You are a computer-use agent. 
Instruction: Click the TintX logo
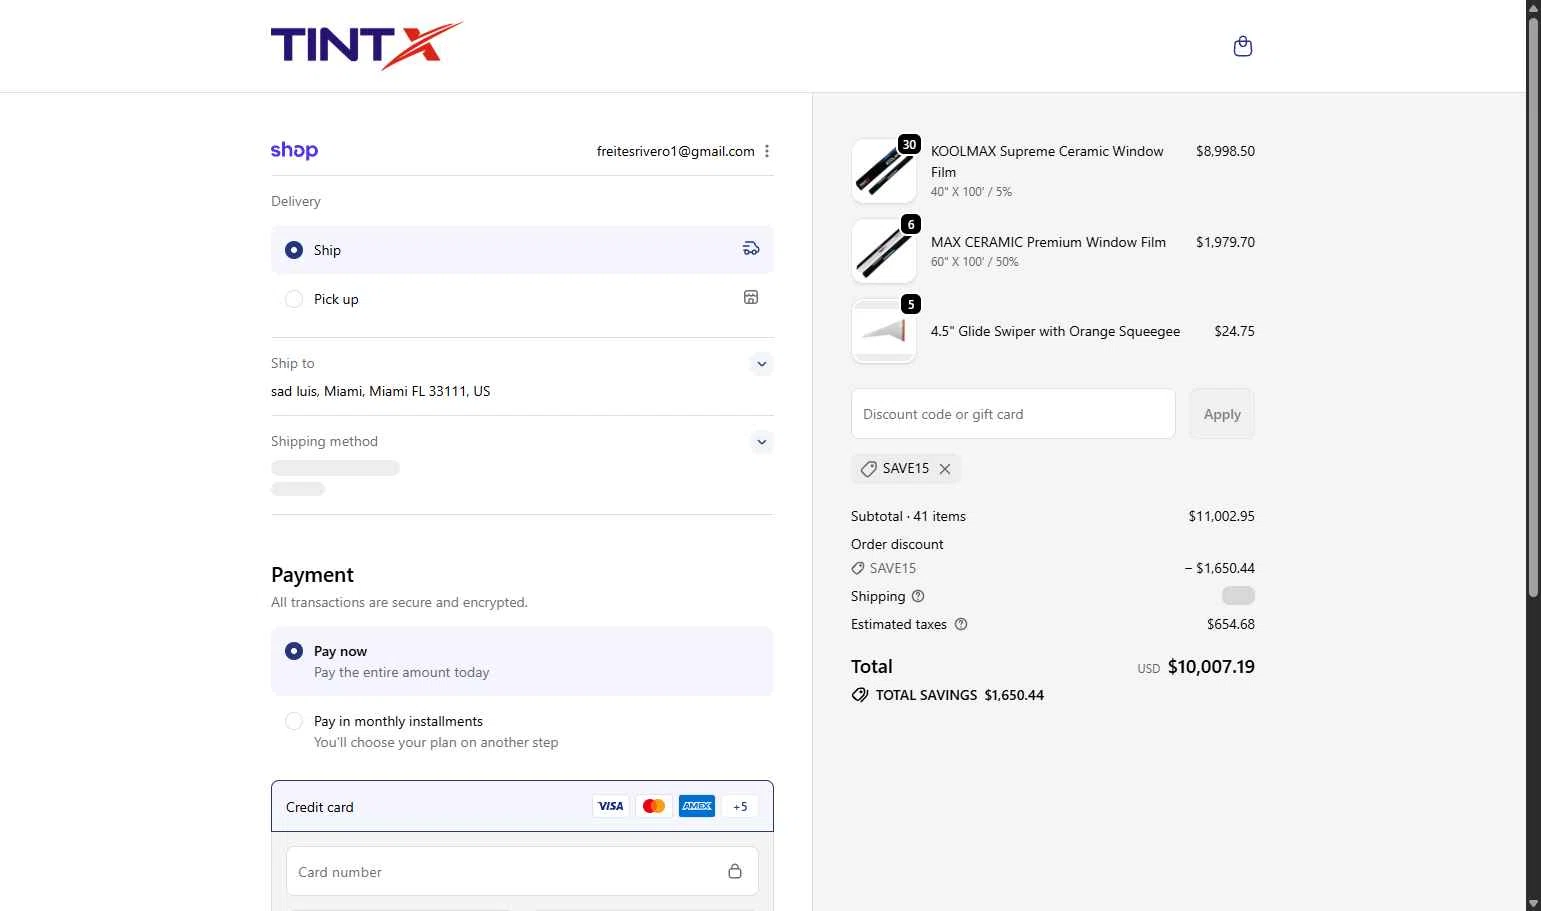(x=366, y=46)
